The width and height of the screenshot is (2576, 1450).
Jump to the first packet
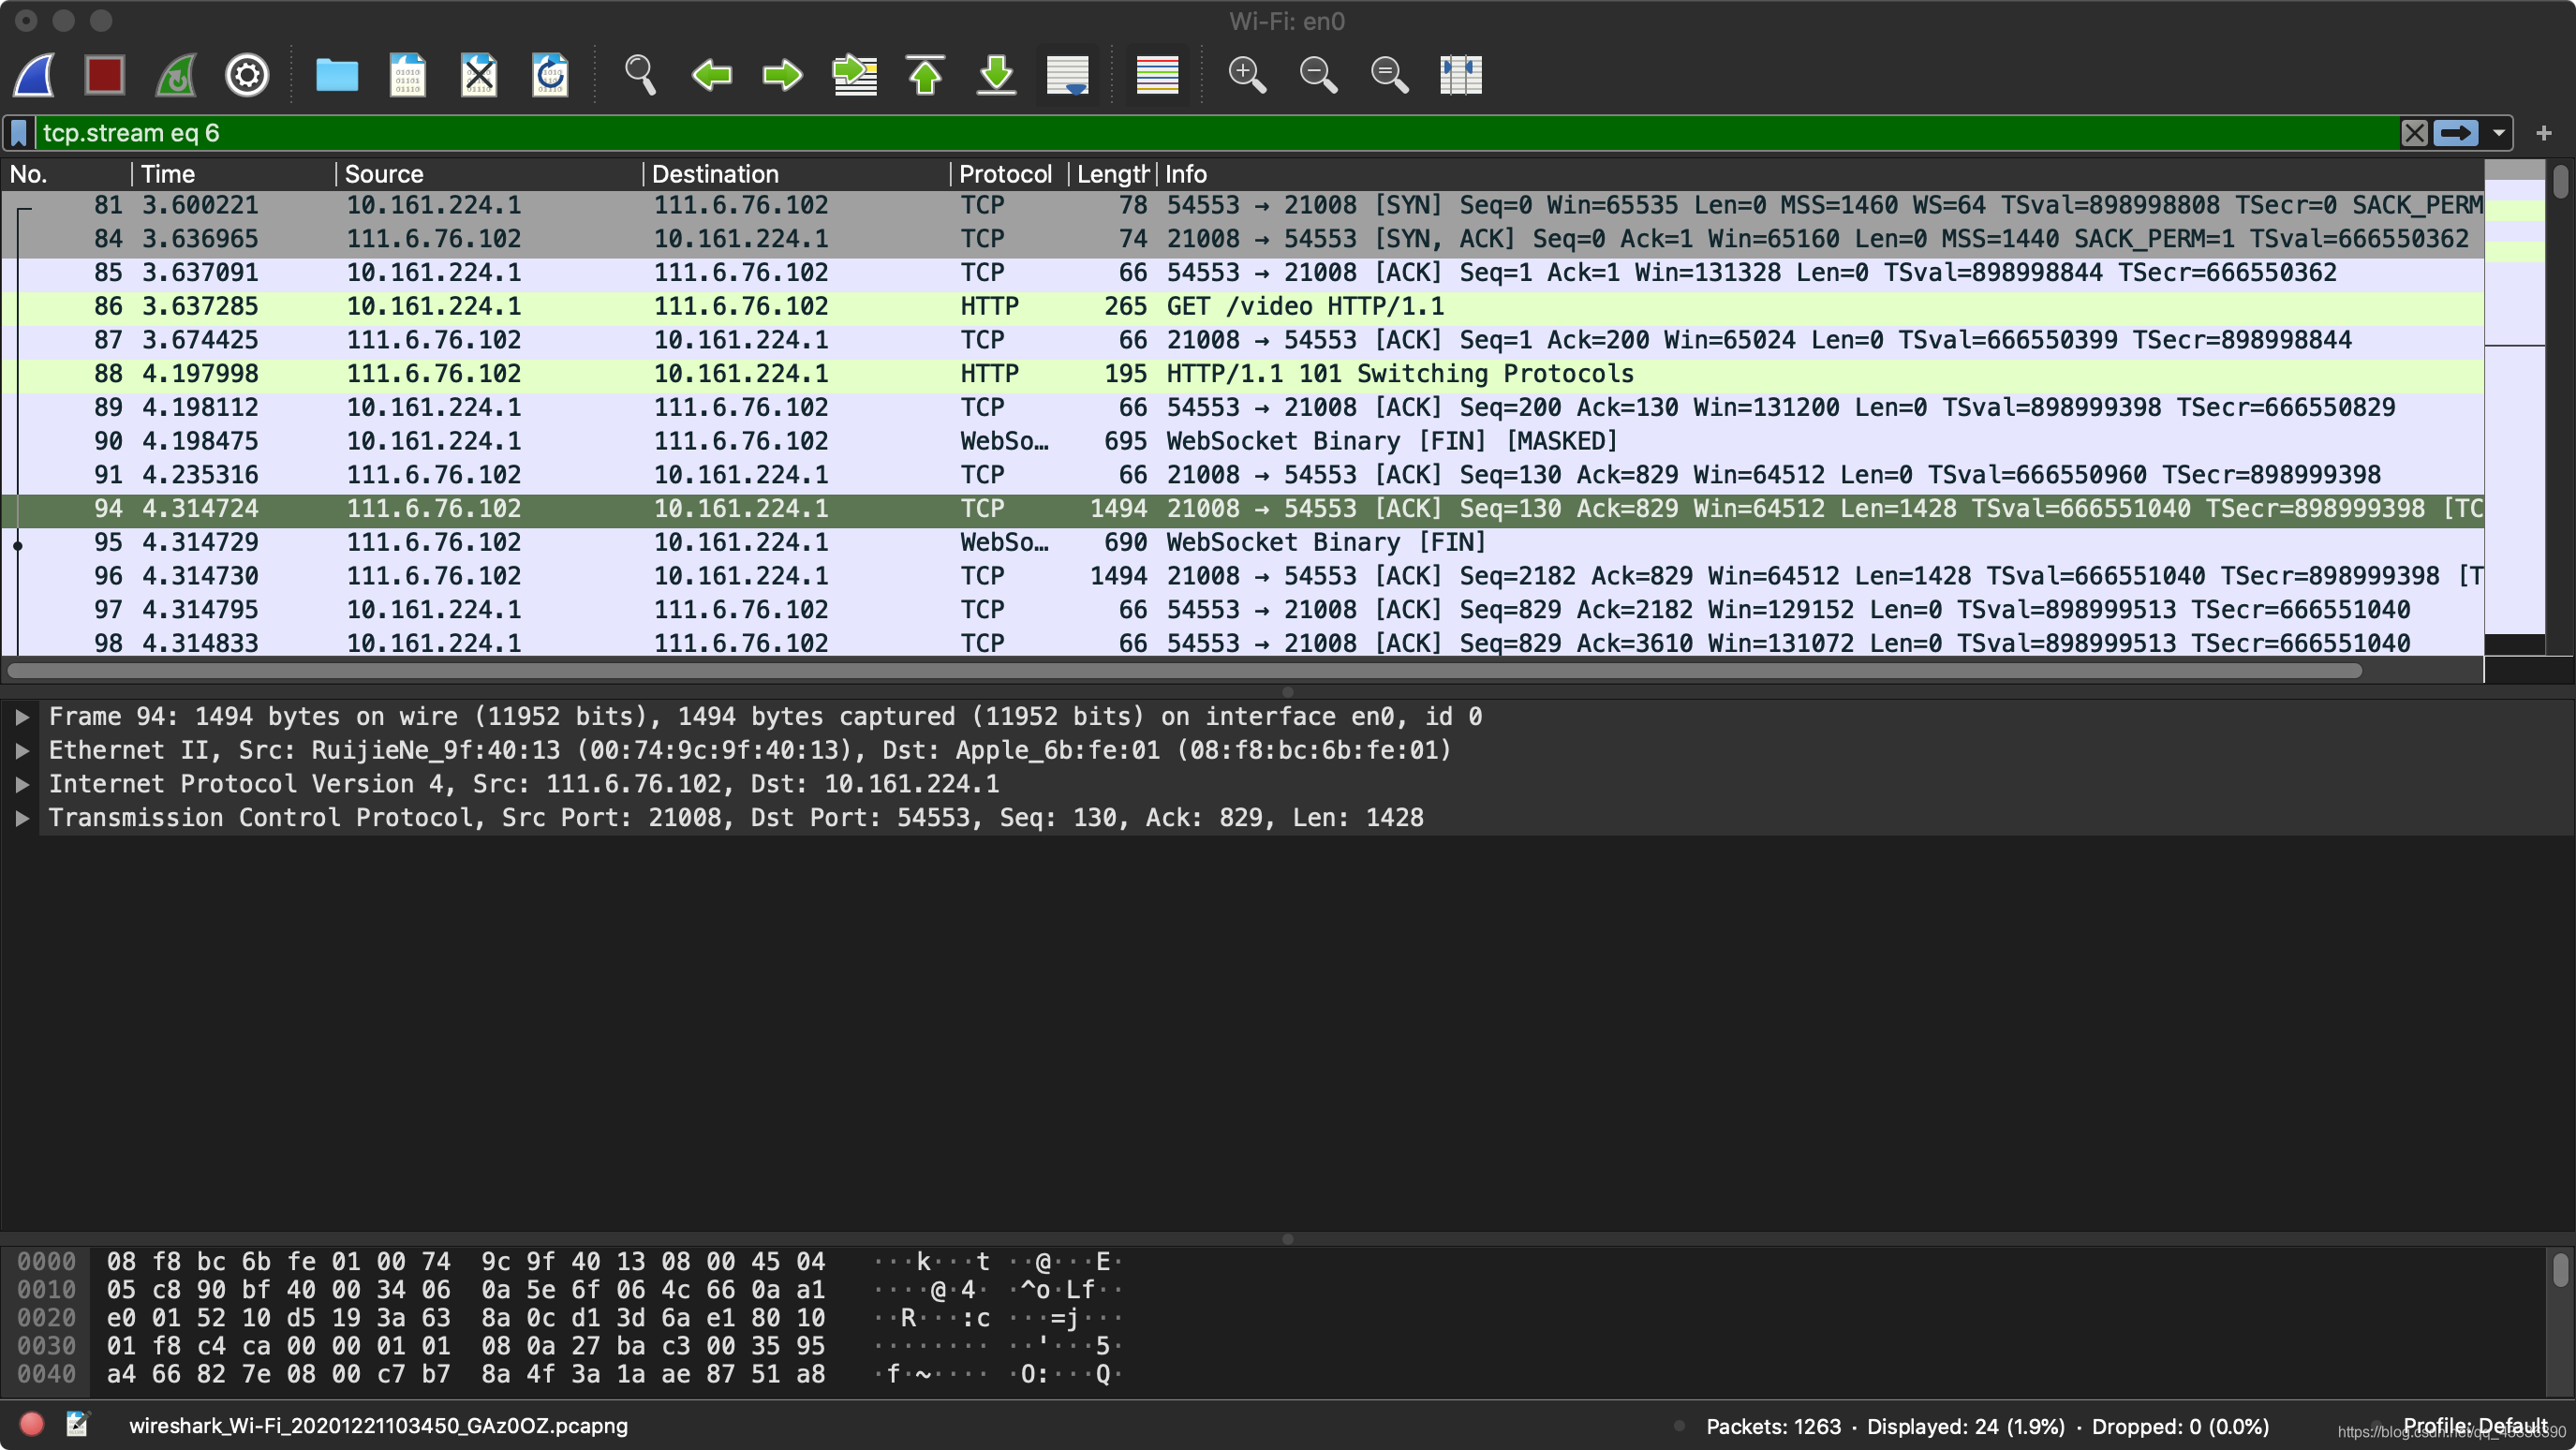925,75
